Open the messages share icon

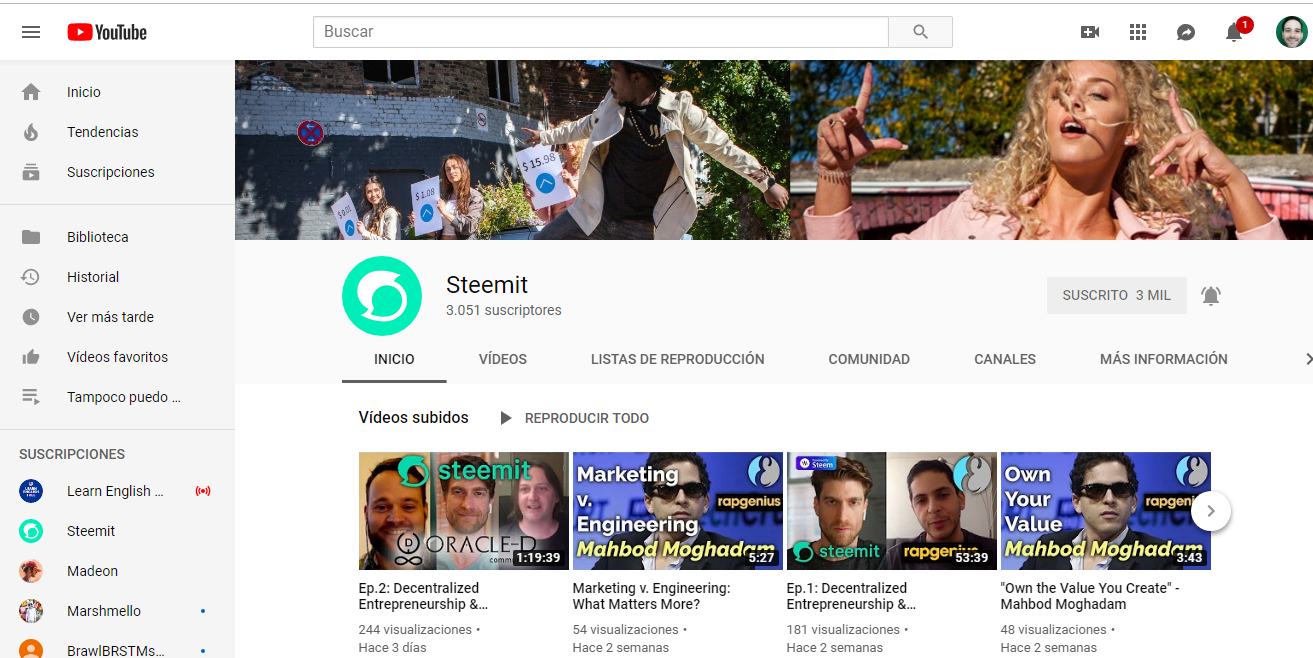click(x=1186, y=32)
